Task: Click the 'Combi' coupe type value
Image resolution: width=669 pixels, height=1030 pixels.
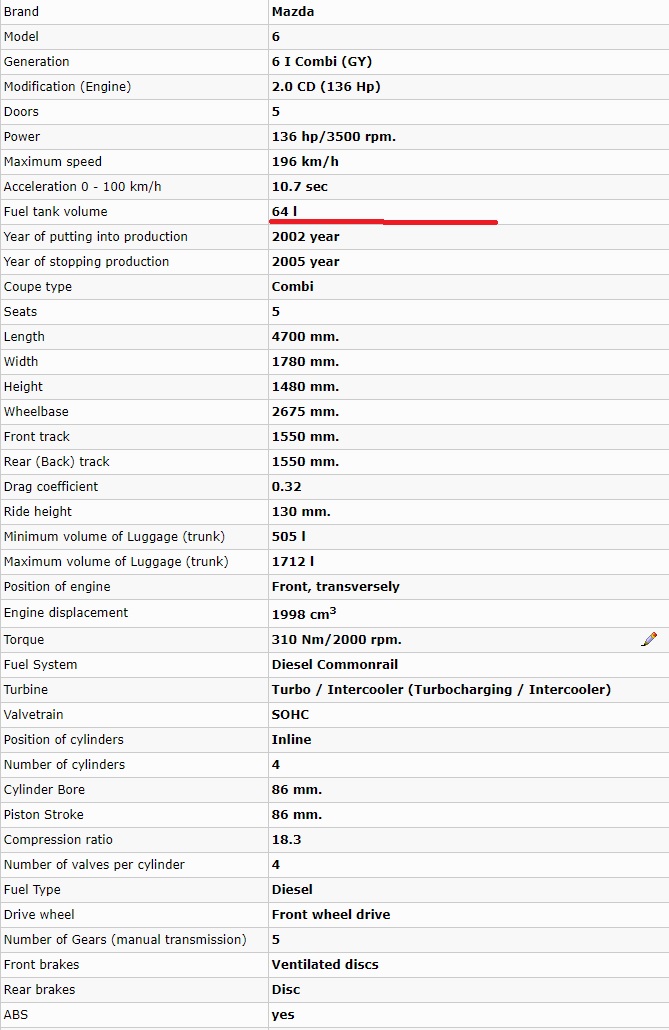Action: (x=292, y=286)
